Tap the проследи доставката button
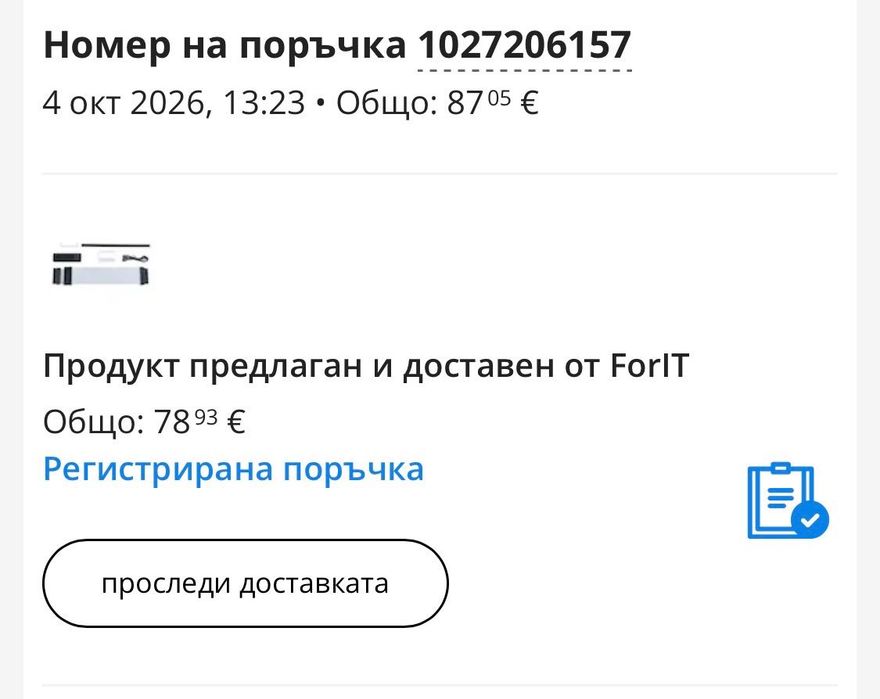This screenshot has width=880, height=699. 245,583
